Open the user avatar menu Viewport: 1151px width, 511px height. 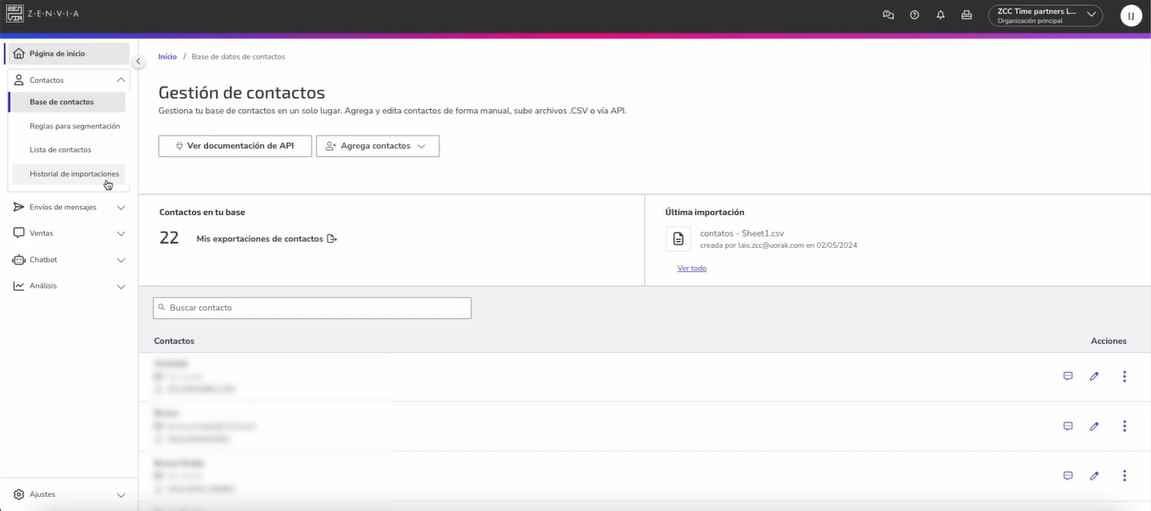point(1130,15)
